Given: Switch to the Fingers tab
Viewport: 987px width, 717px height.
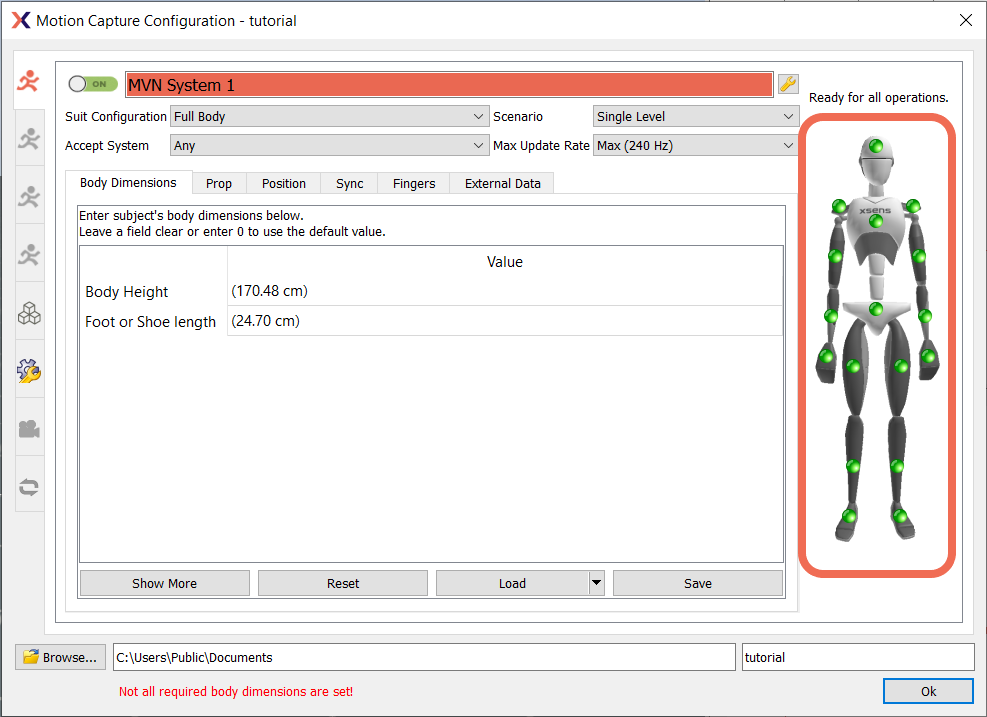Looking at the screenshot, I should tap(412, 183).
